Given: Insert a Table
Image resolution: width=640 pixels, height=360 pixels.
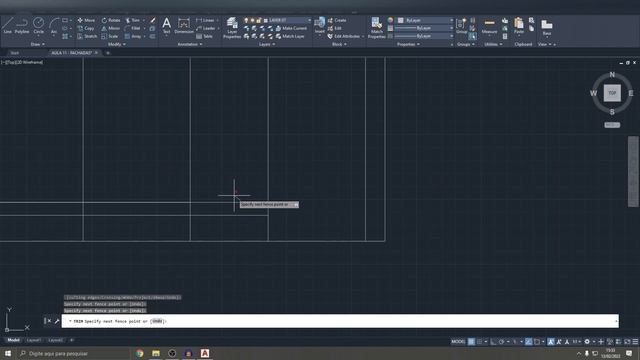Looking at the screenshot, I should pos(204,36).
